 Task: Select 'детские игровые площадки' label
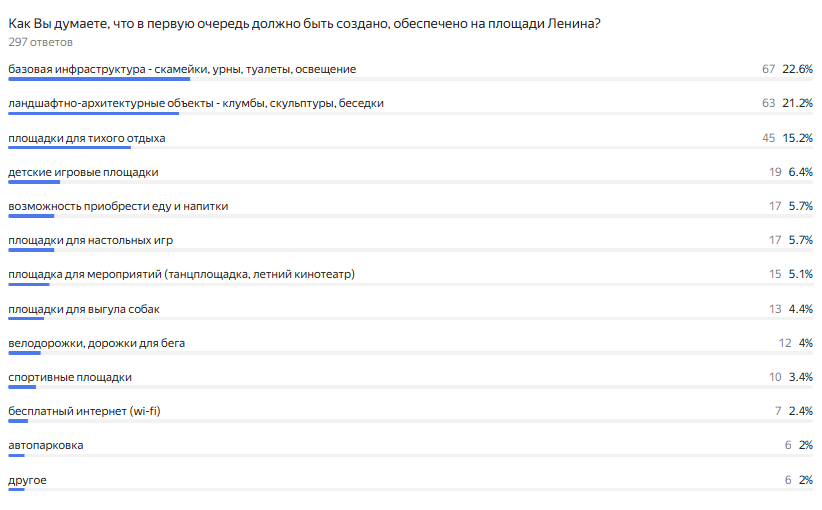[x=83, y=172]
